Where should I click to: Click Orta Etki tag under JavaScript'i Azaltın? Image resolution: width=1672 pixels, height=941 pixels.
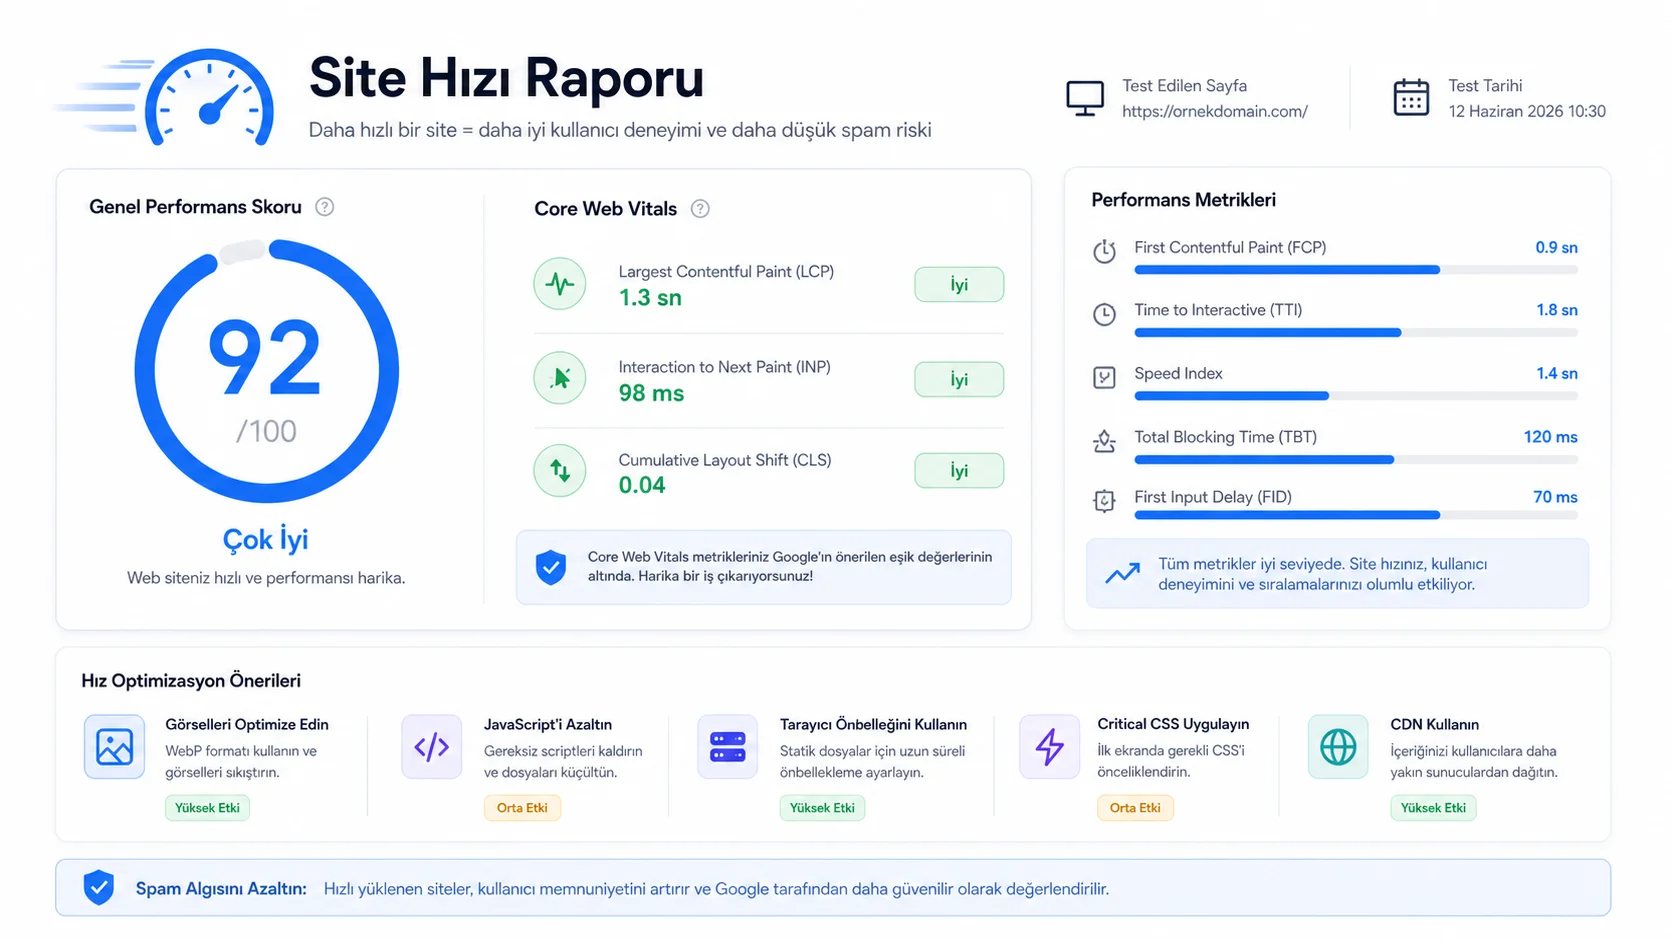tap(522, 808)
